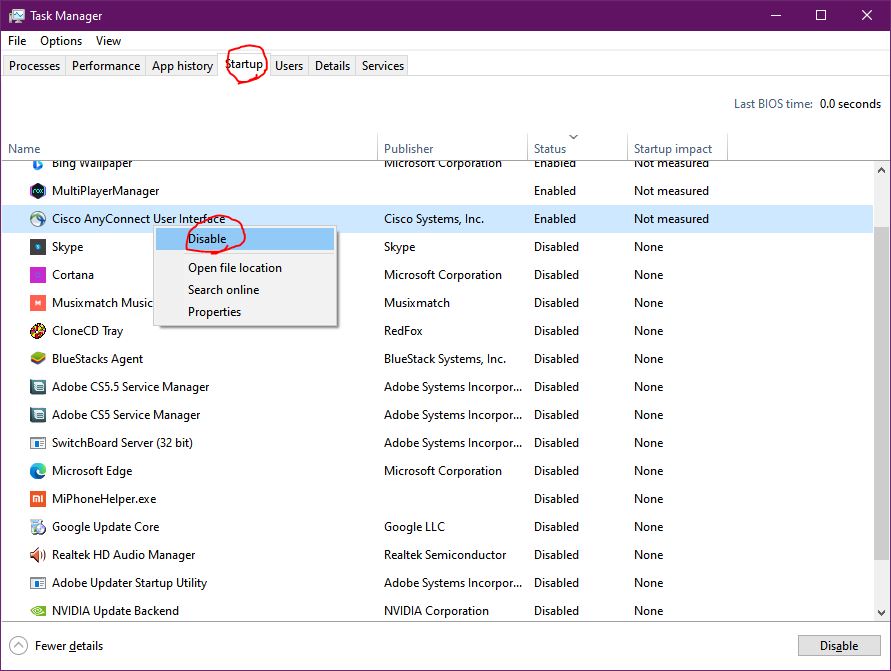Click the Cisco AnyConnect globe icon
891x671 pixels.
(38, 219)
